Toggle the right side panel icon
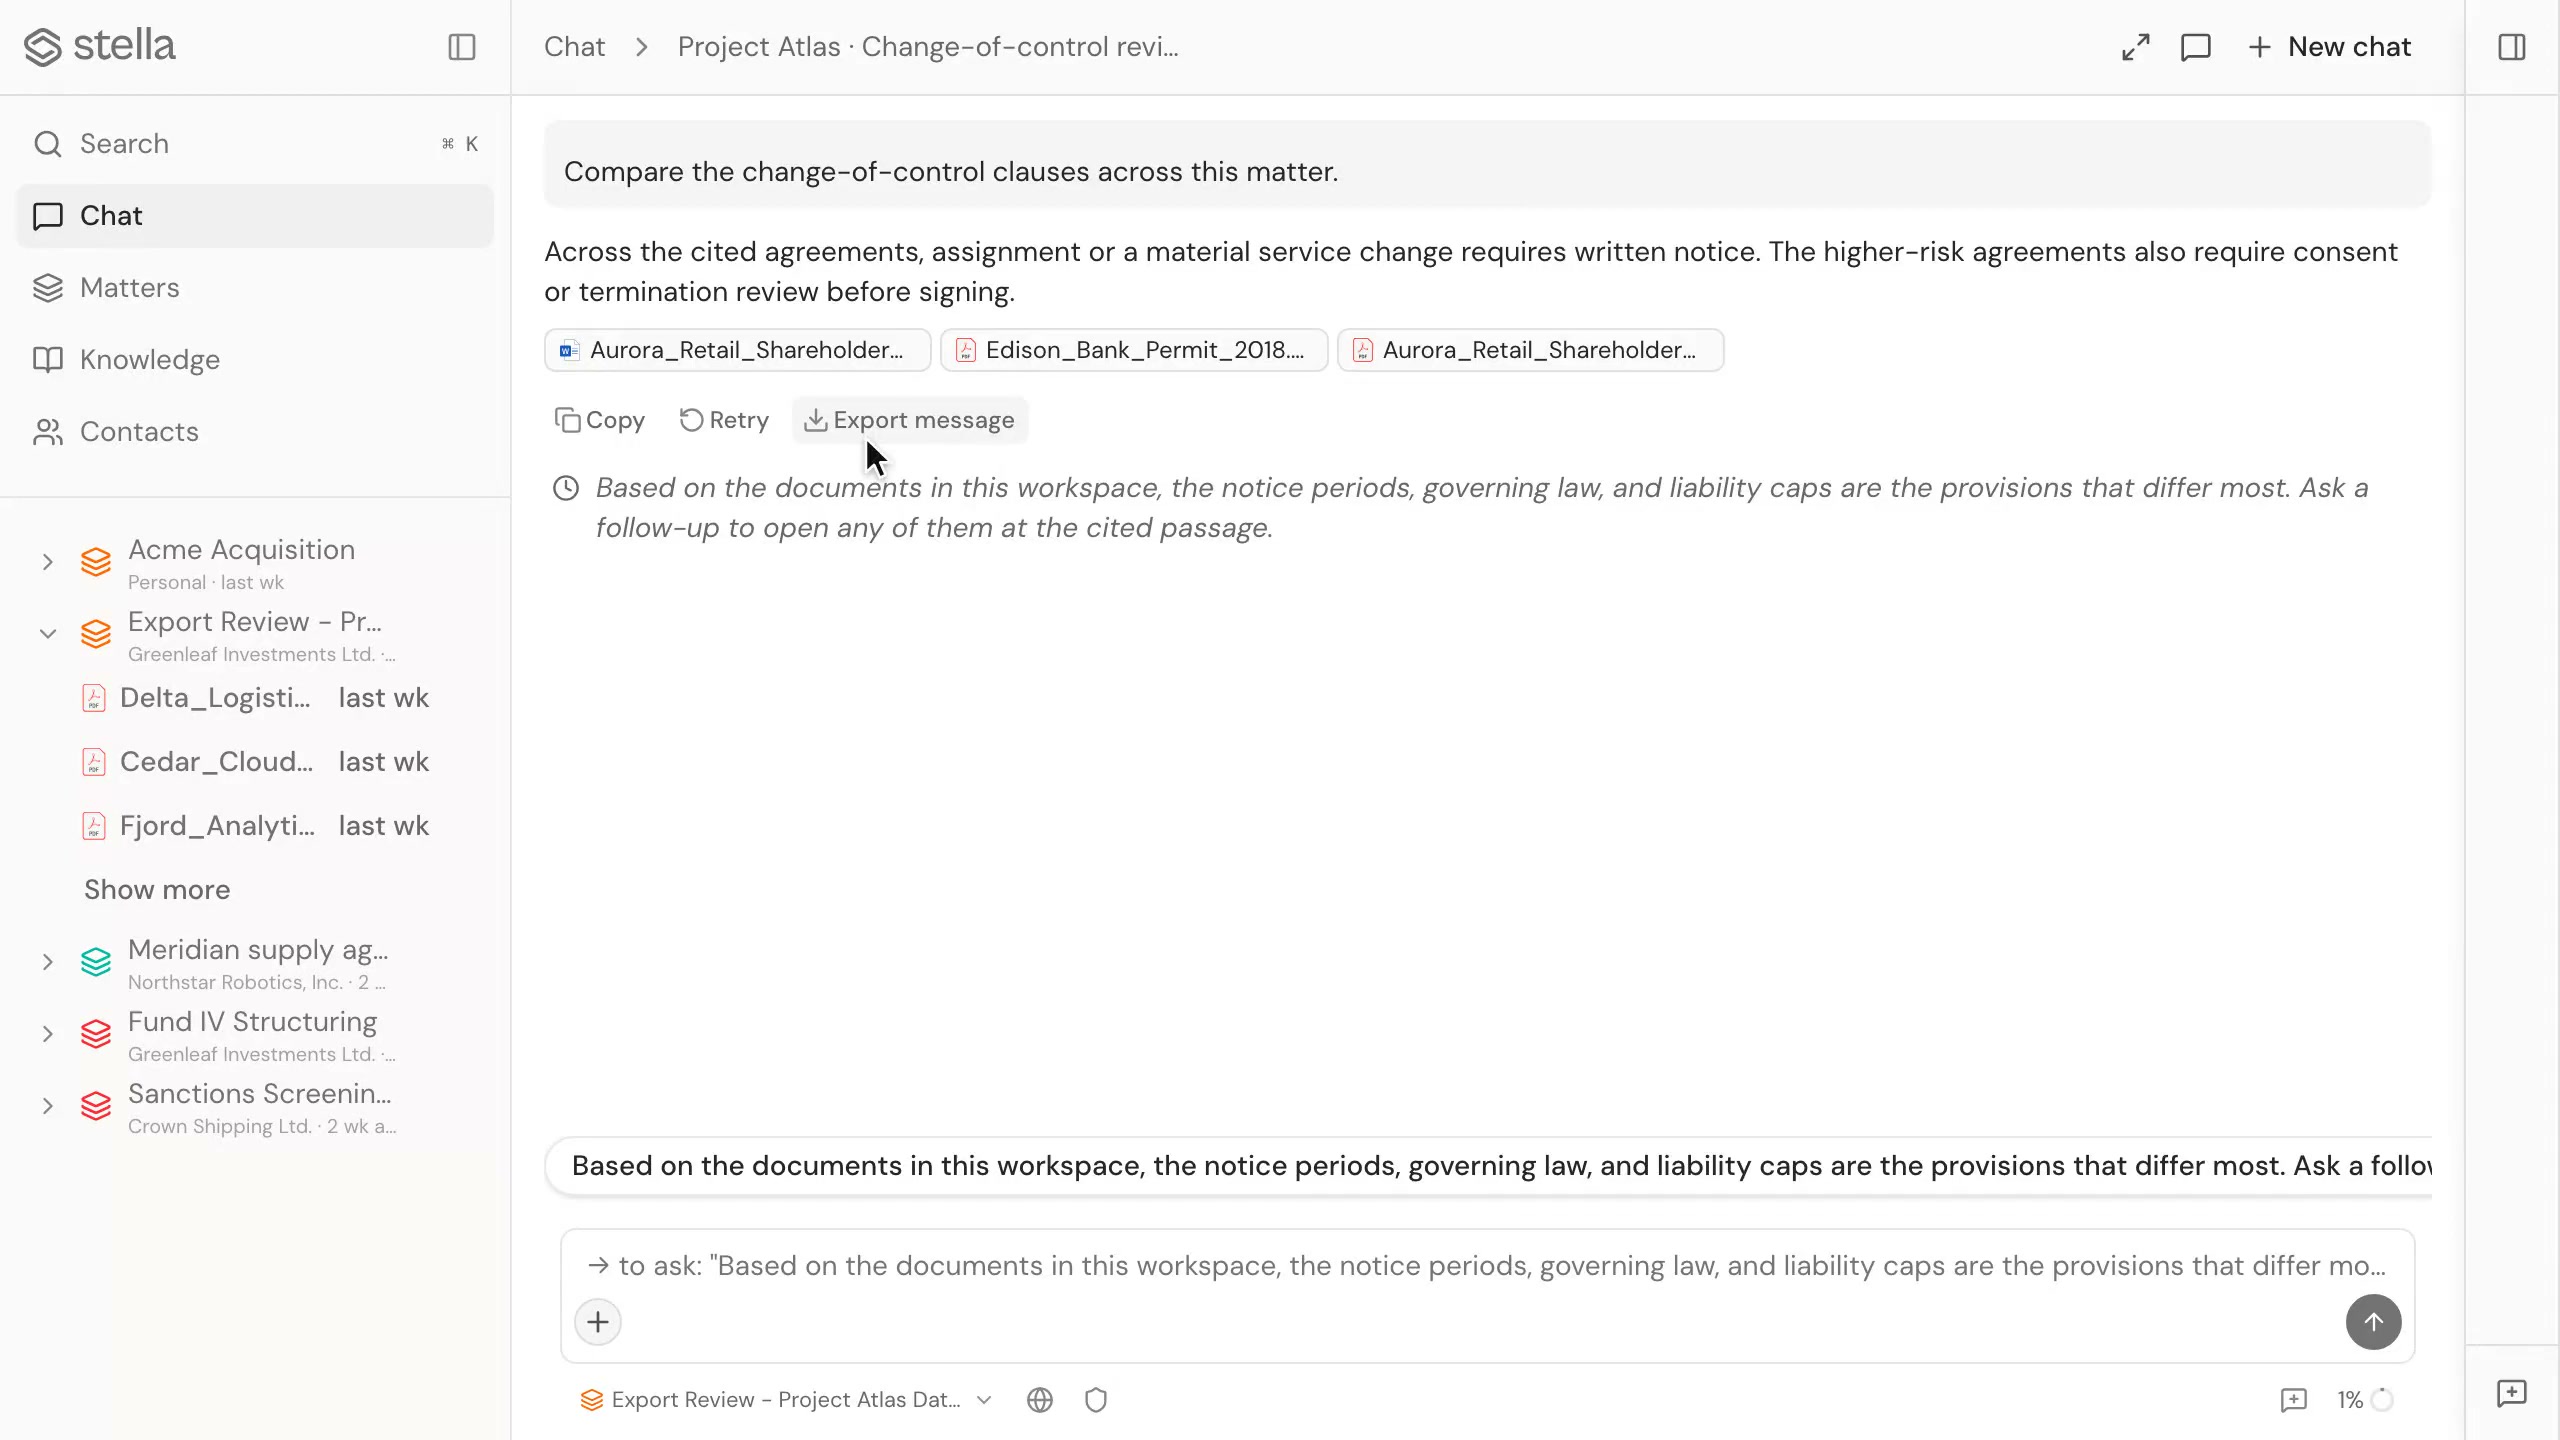The image size is (2560, 1440). (2511, 47)
